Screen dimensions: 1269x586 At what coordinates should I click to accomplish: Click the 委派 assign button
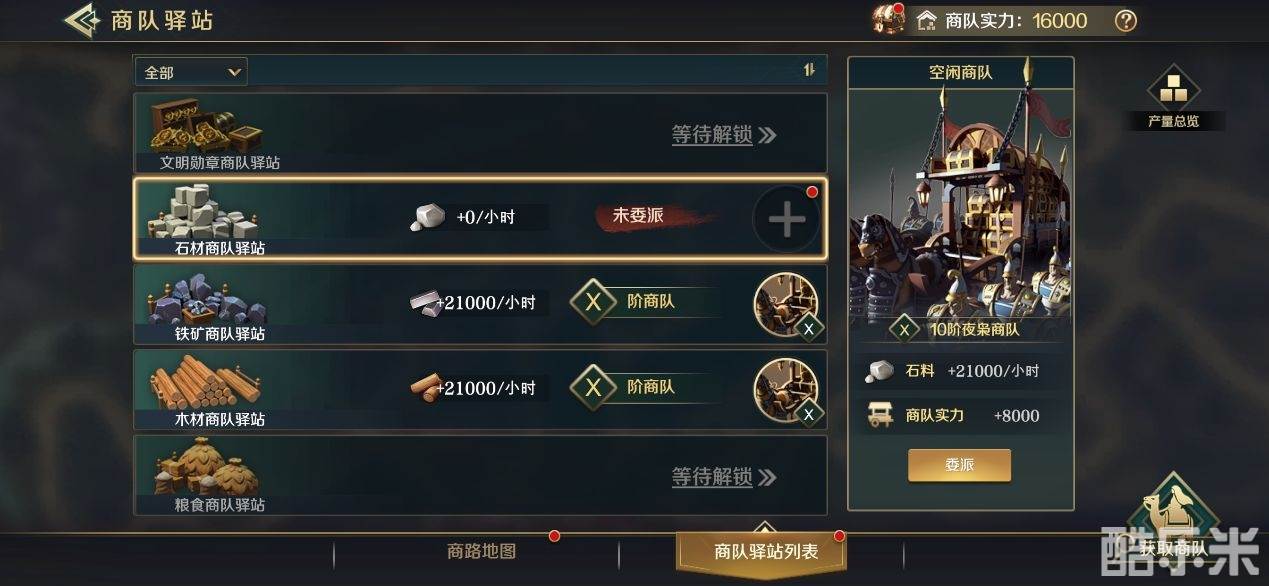[x=959, y=465]
